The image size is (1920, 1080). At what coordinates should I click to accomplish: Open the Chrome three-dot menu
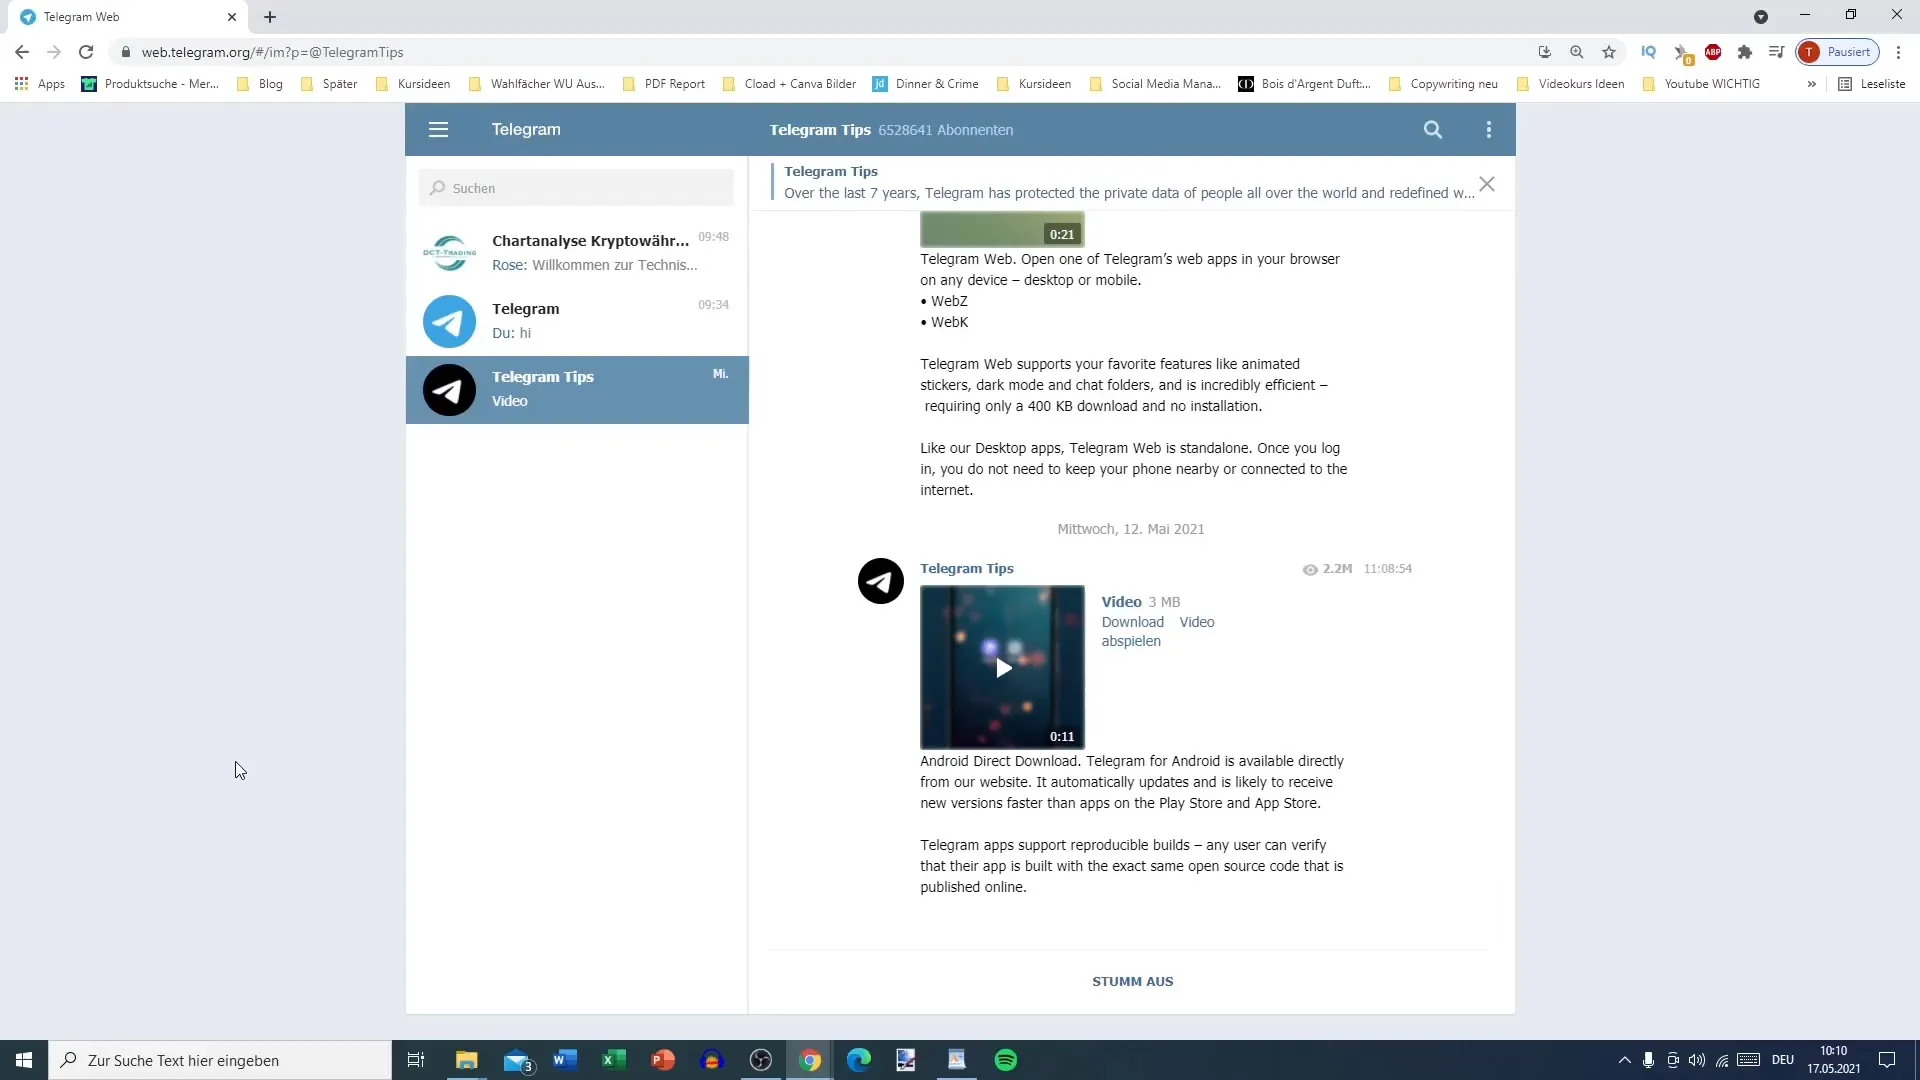(x=1898, y=52)
